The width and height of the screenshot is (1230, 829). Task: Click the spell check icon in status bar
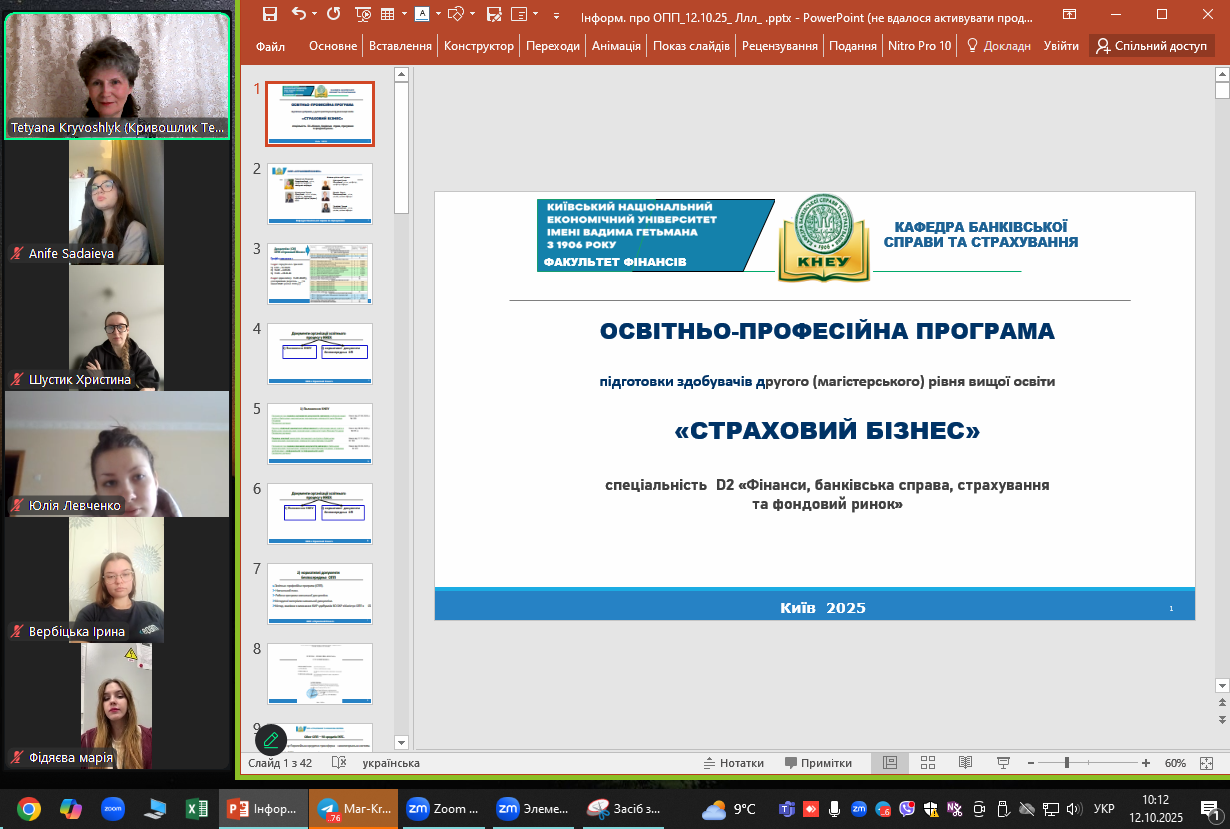(x=339, y=763)
